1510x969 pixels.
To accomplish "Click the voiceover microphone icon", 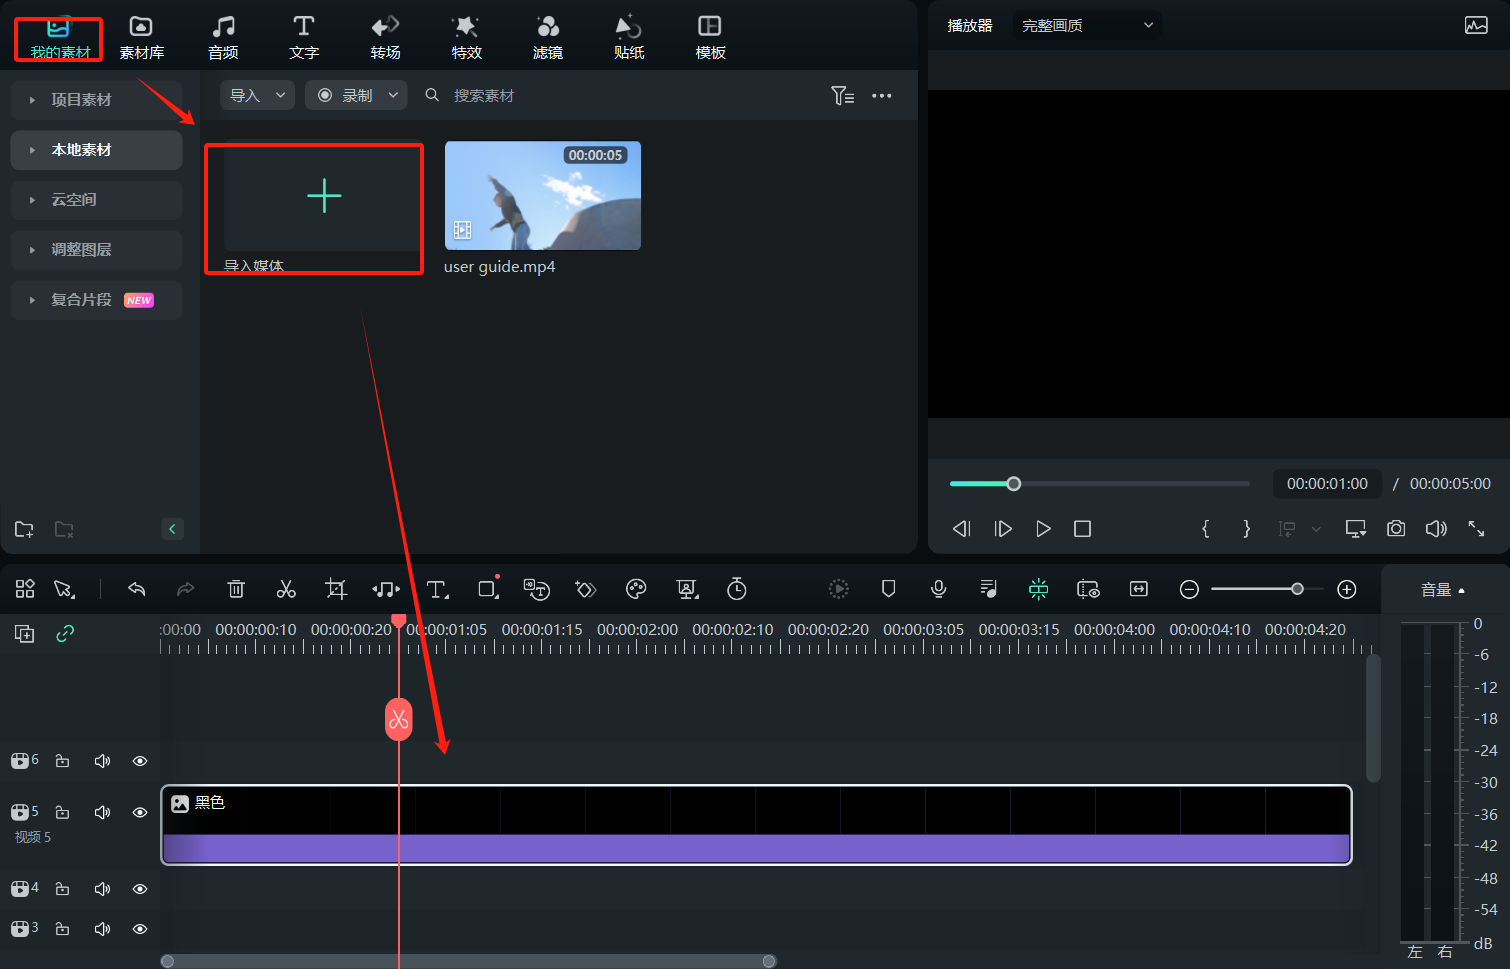I will point(938,589).
